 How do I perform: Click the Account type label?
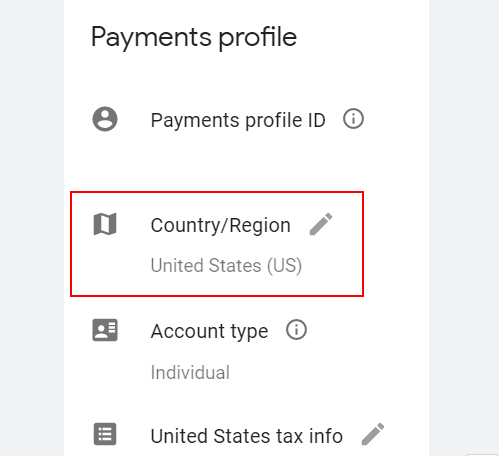point(209,332)
